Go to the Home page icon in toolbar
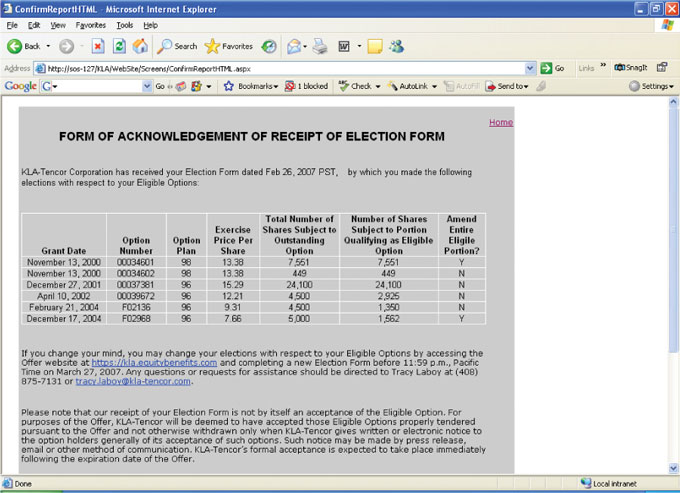The width and height of the screenshot is (680, 493). (140, 46)
